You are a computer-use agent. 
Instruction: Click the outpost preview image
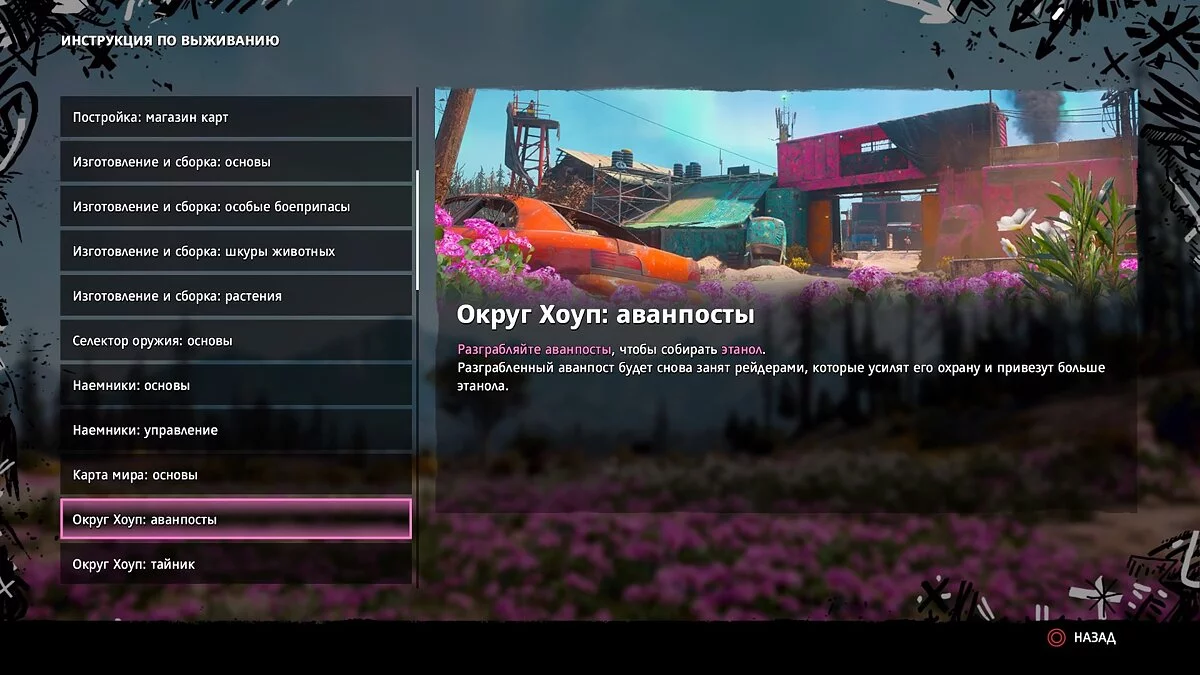coord(785,190)
